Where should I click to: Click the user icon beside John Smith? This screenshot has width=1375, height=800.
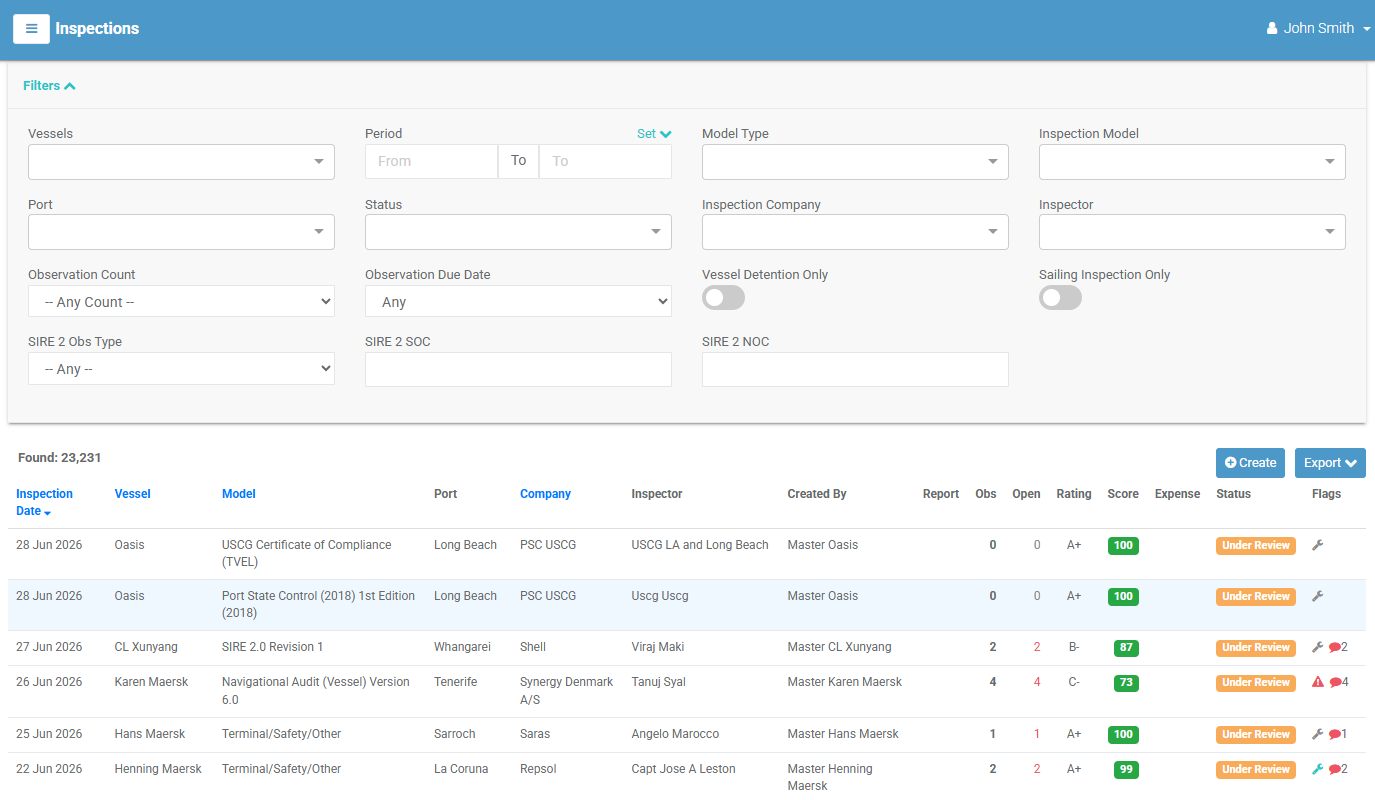click(x=1272, y=29)
